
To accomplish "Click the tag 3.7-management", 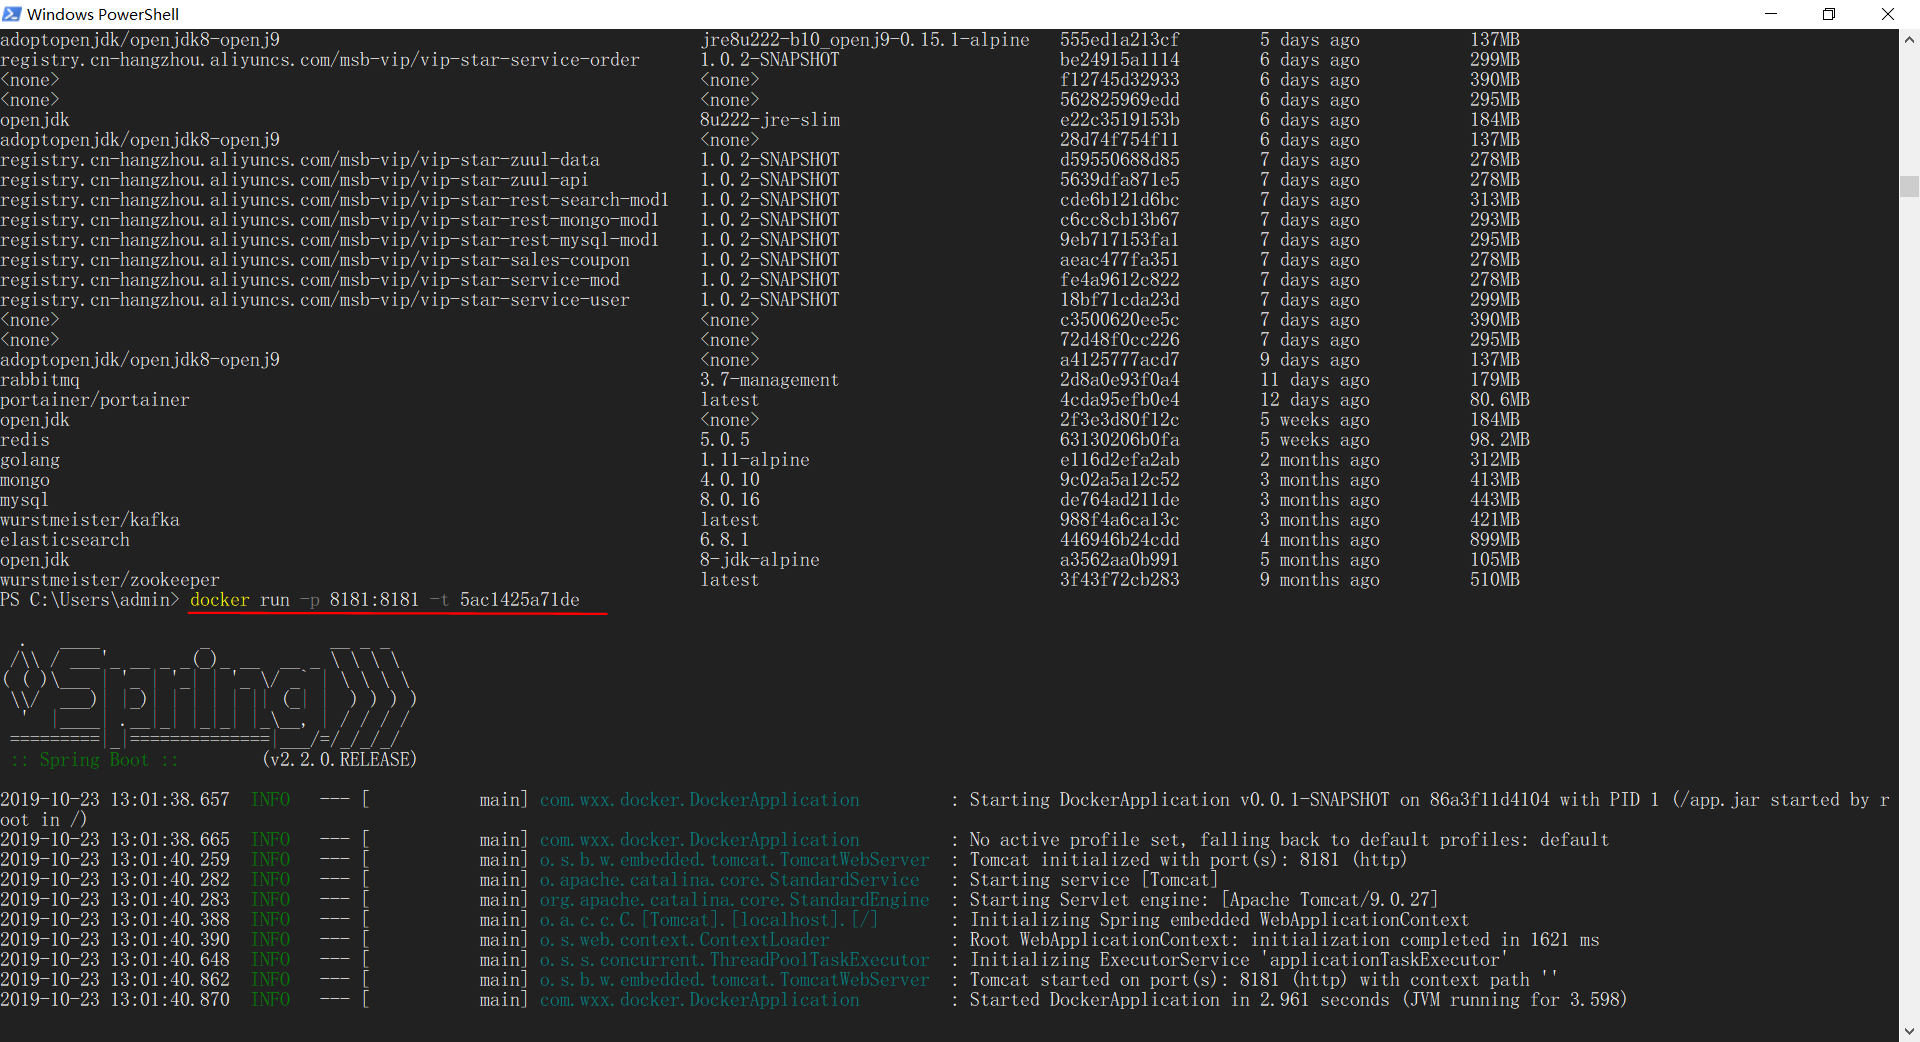I will pos(770,380).
